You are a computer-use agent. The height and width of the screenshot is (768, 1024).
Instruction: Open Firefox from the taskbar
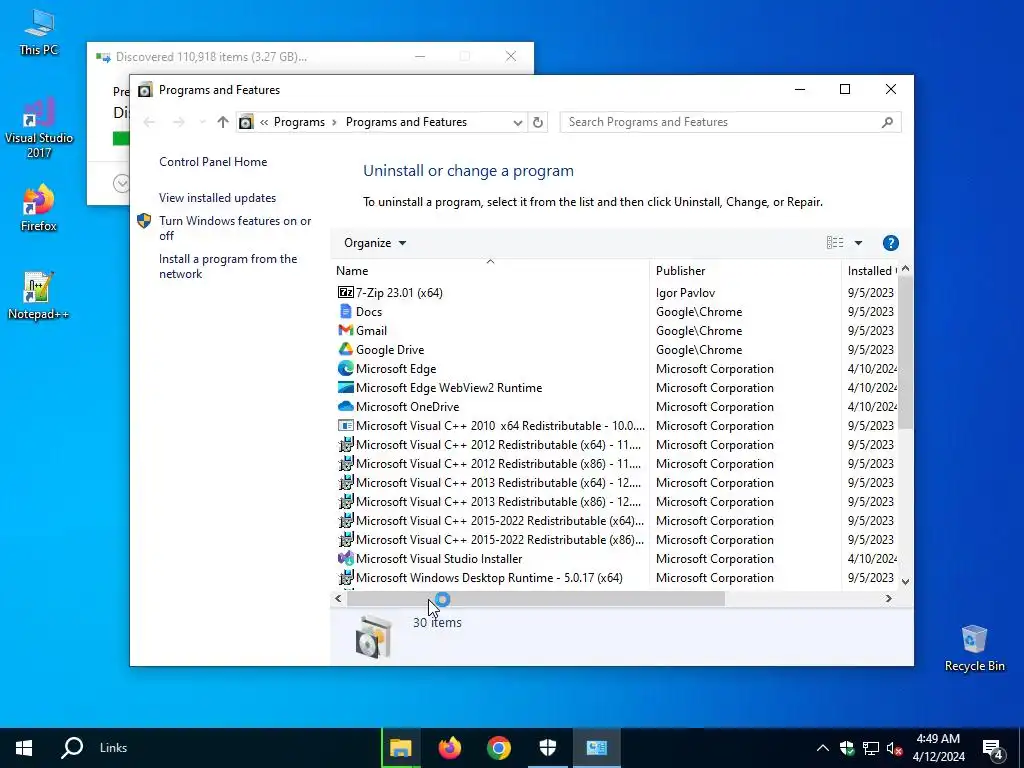pos(449,748)
